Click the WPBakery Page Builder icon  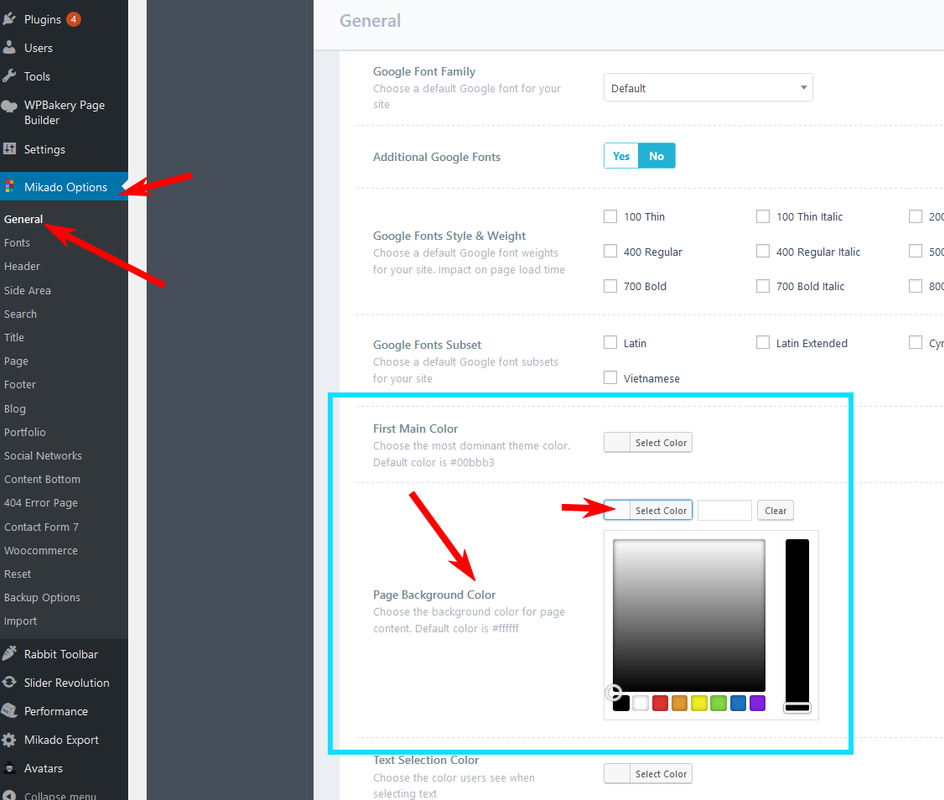9,106
